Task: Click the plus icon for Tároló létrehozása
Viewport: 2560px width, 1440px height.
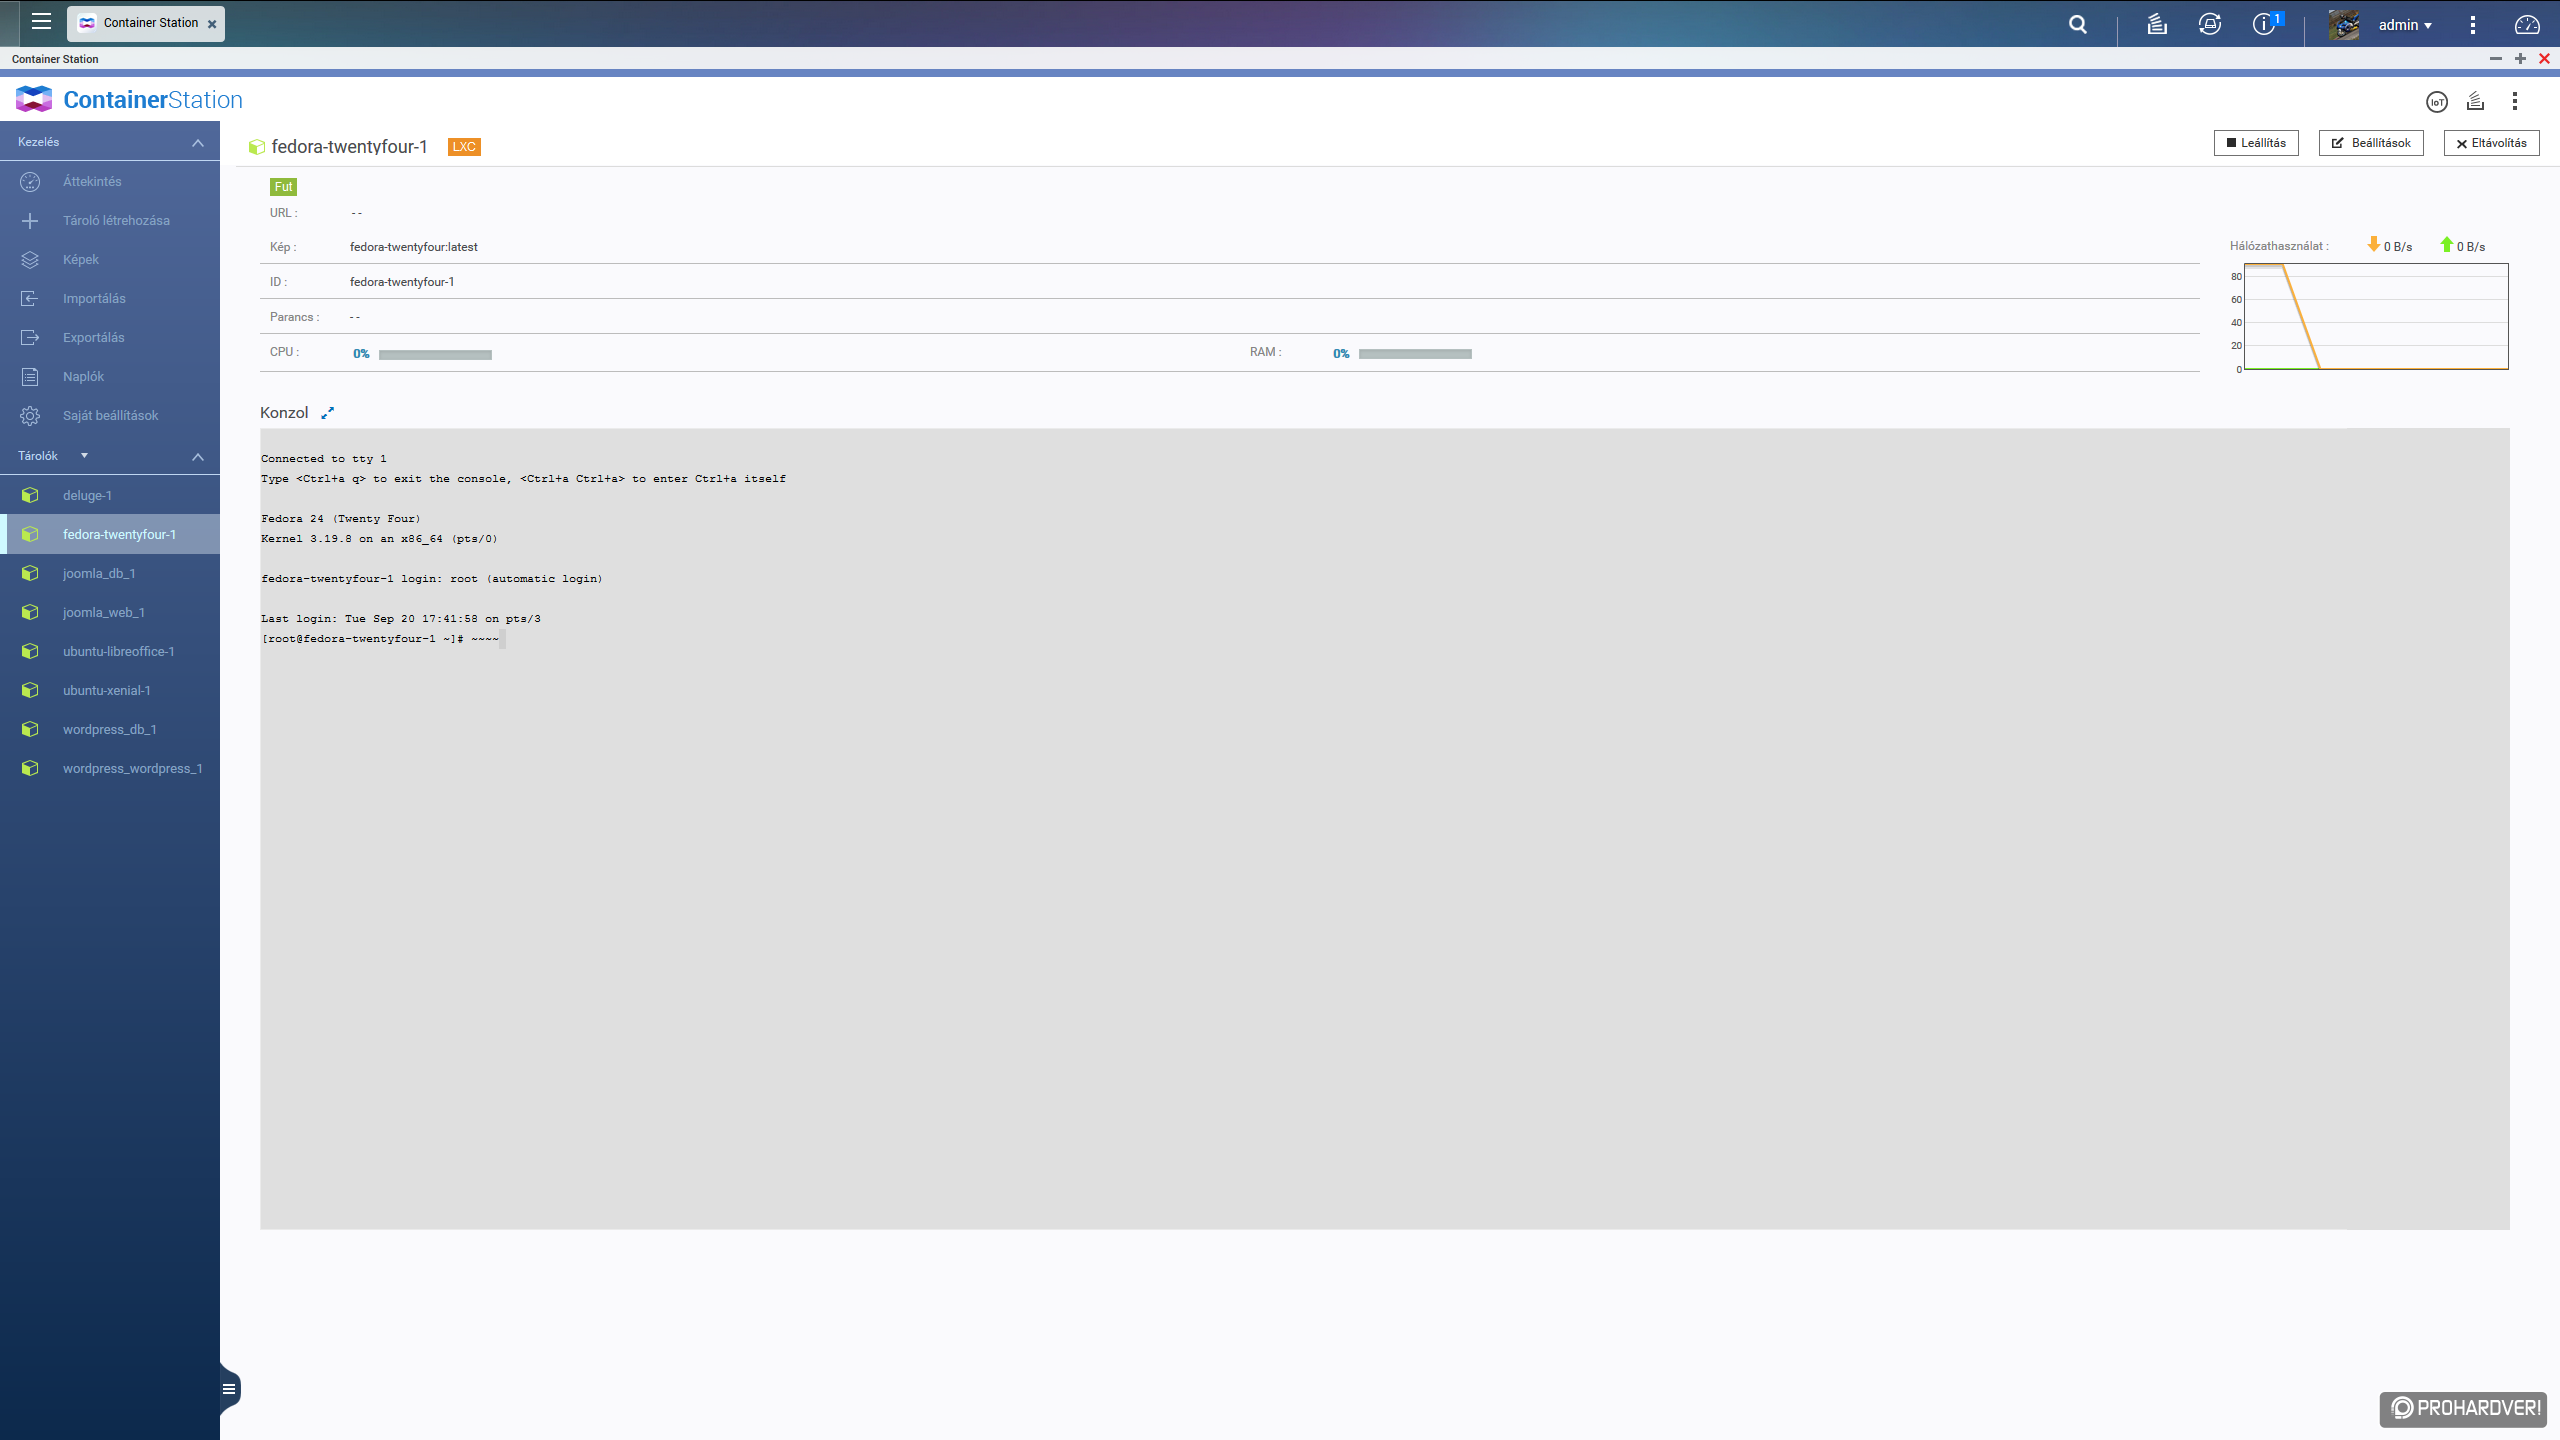Action: [x=30, y=220]
